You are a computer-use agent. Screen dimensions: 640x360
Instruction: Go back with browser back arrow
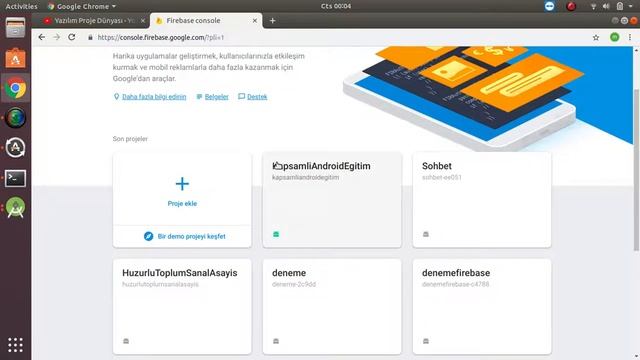42,37
